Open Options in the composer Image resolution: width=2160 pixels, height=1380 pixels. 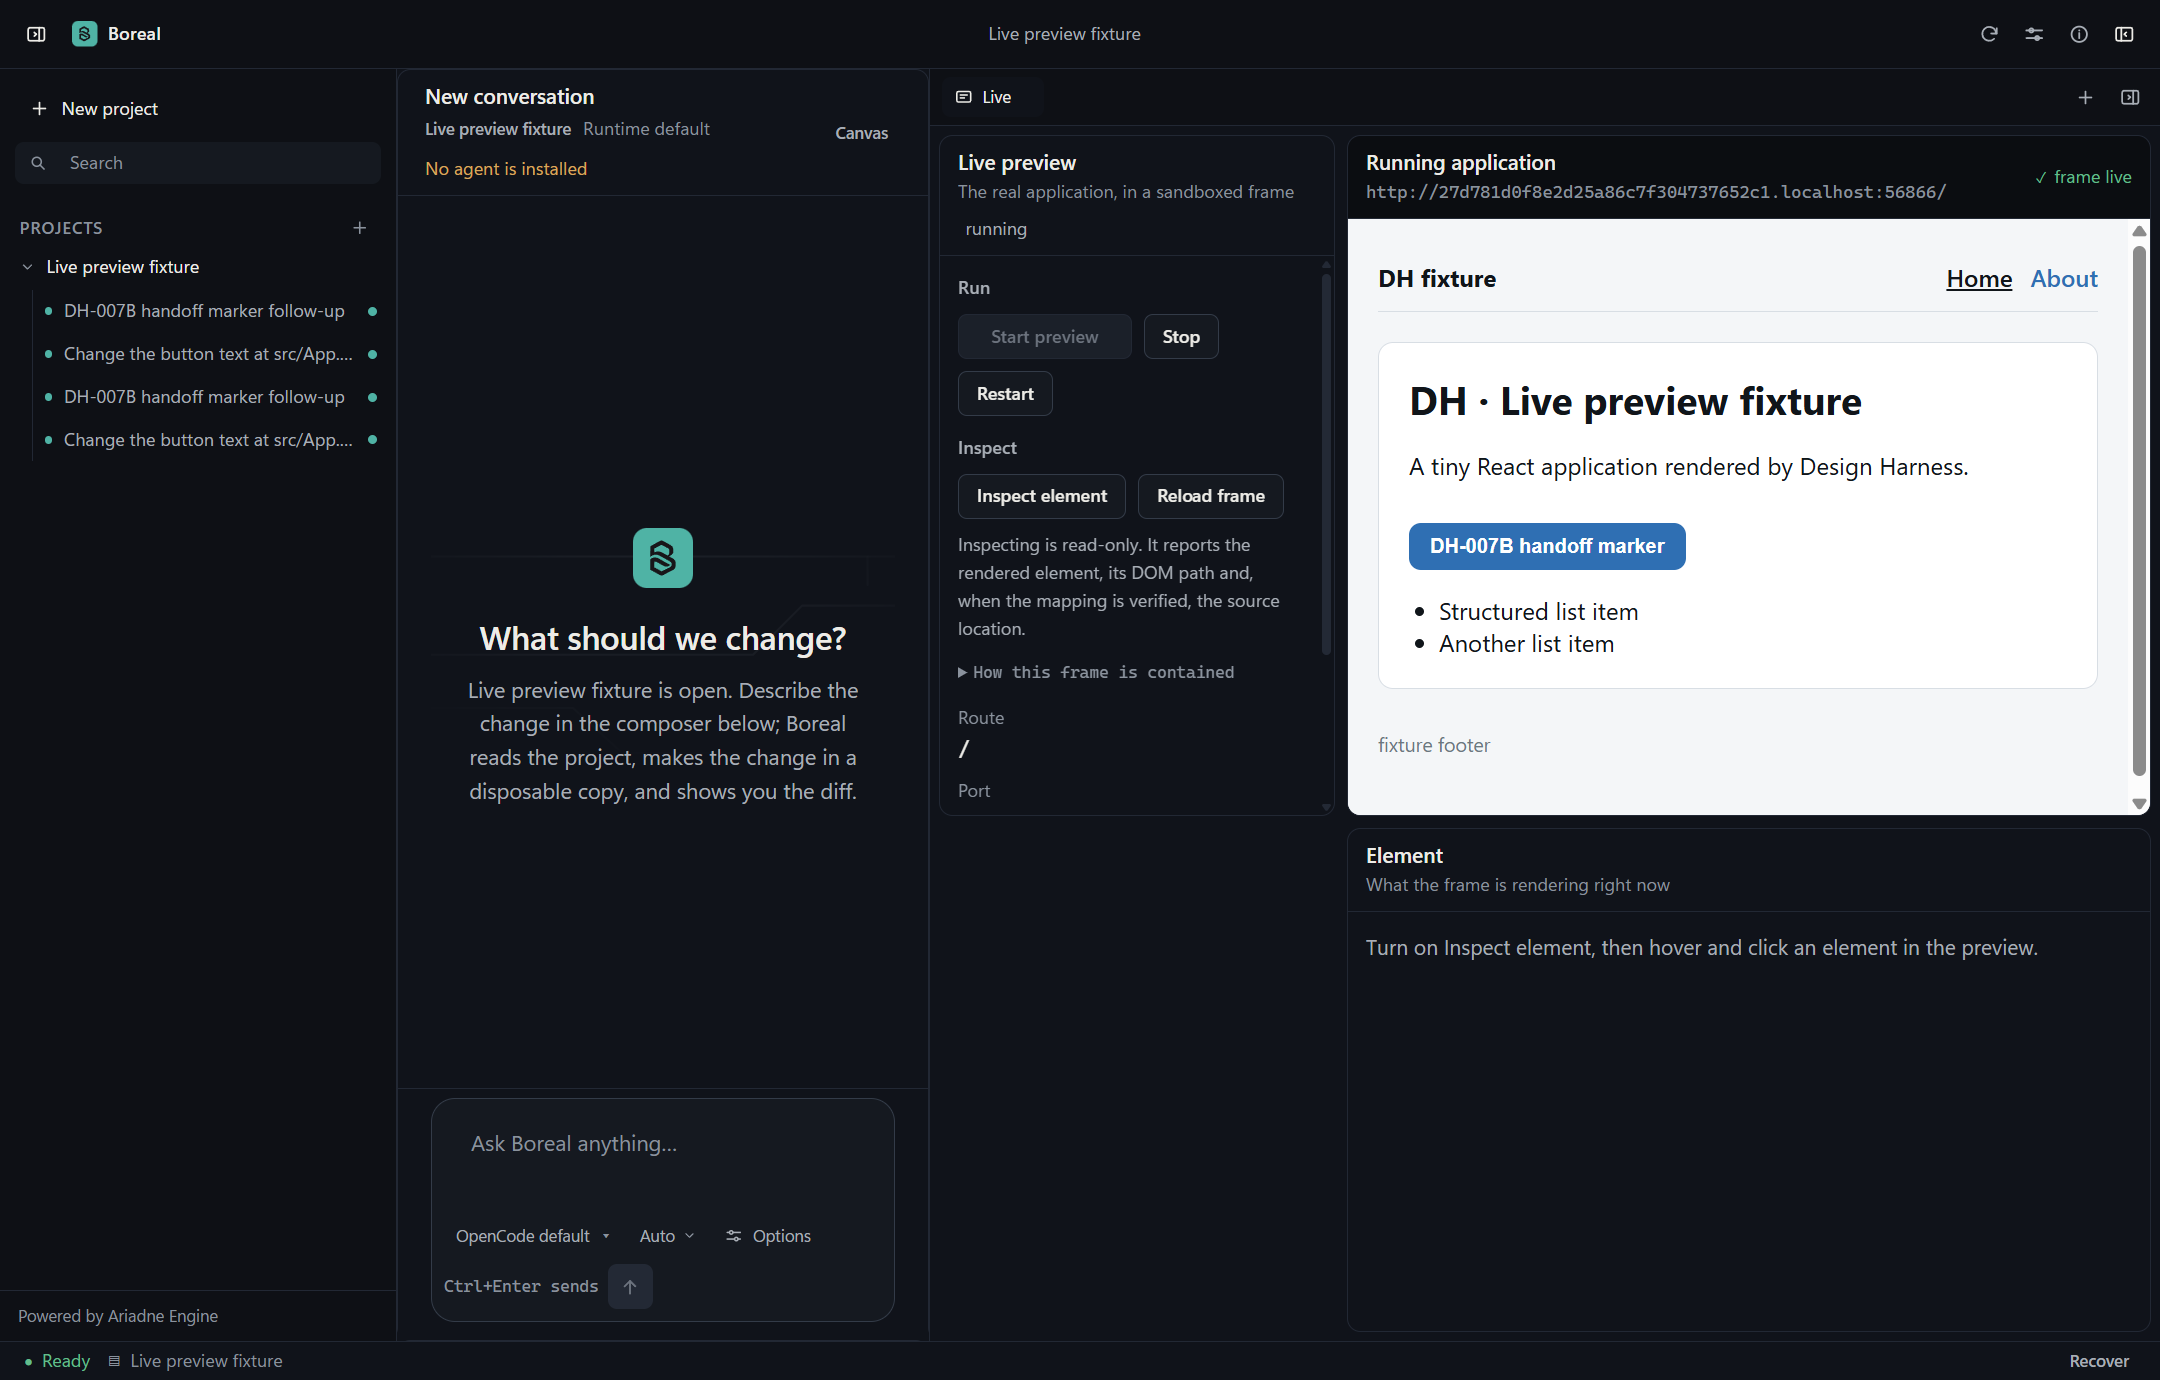pyautogui.click(x=768, y=1236)
